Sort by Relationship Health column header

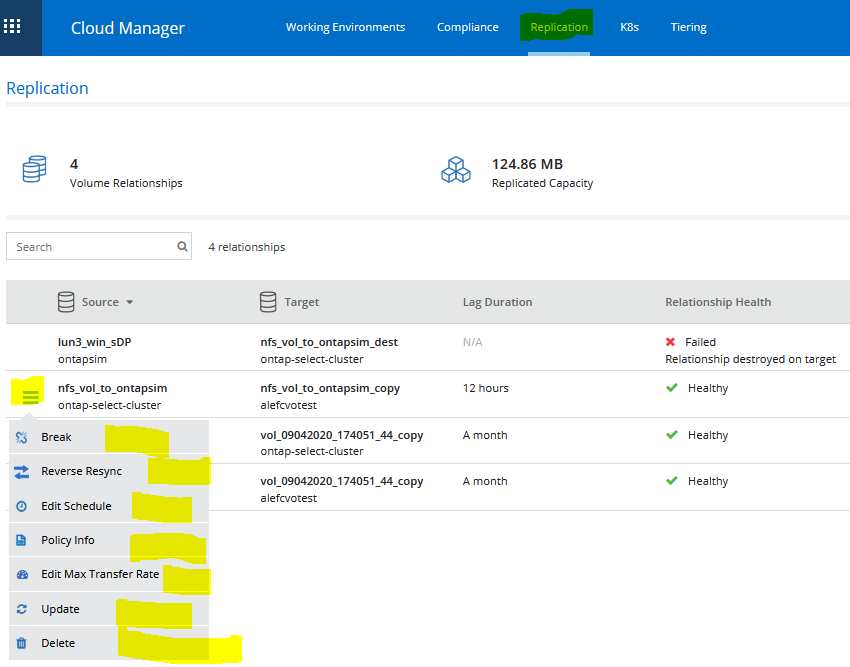pyautogui.click(x=718, y=302)
